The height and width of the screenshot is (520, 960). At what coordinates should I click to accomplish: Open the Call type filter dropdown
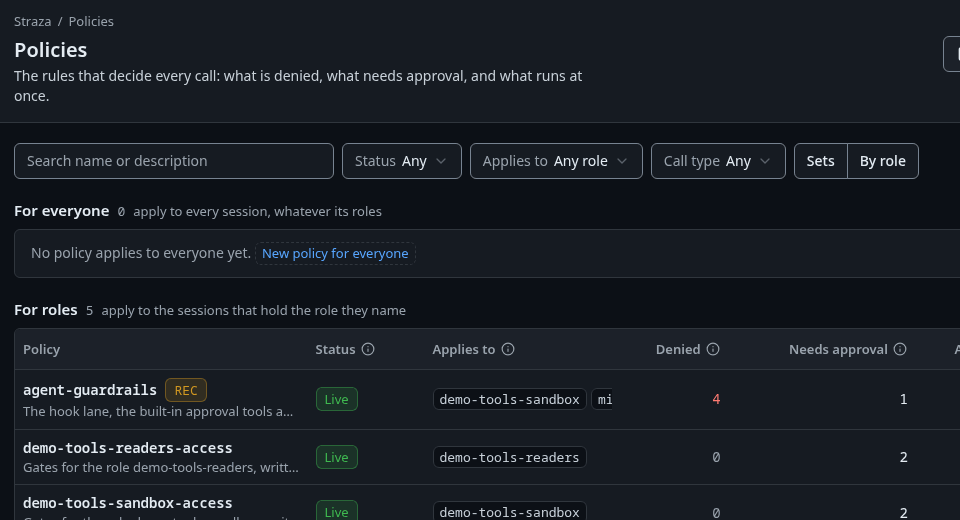click(x=718, y=161)
